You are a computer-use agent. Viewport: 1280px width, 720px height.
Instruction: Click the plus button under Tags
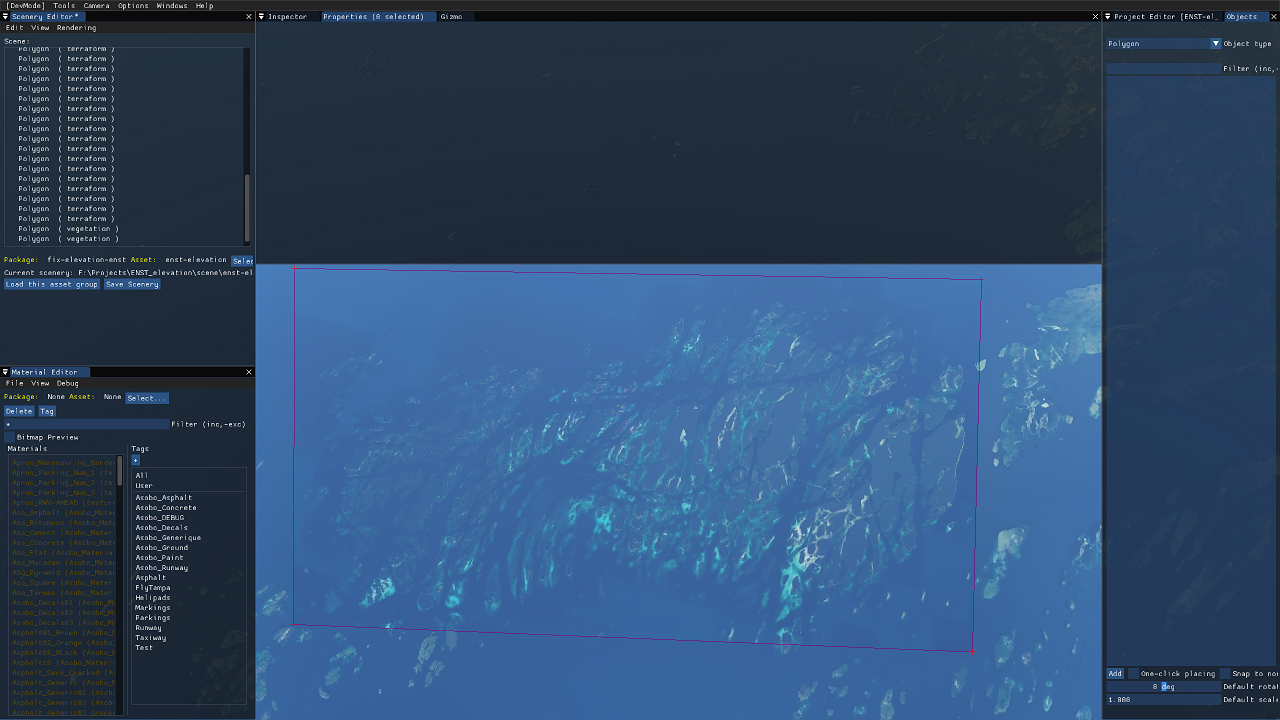tap(136, 460)
